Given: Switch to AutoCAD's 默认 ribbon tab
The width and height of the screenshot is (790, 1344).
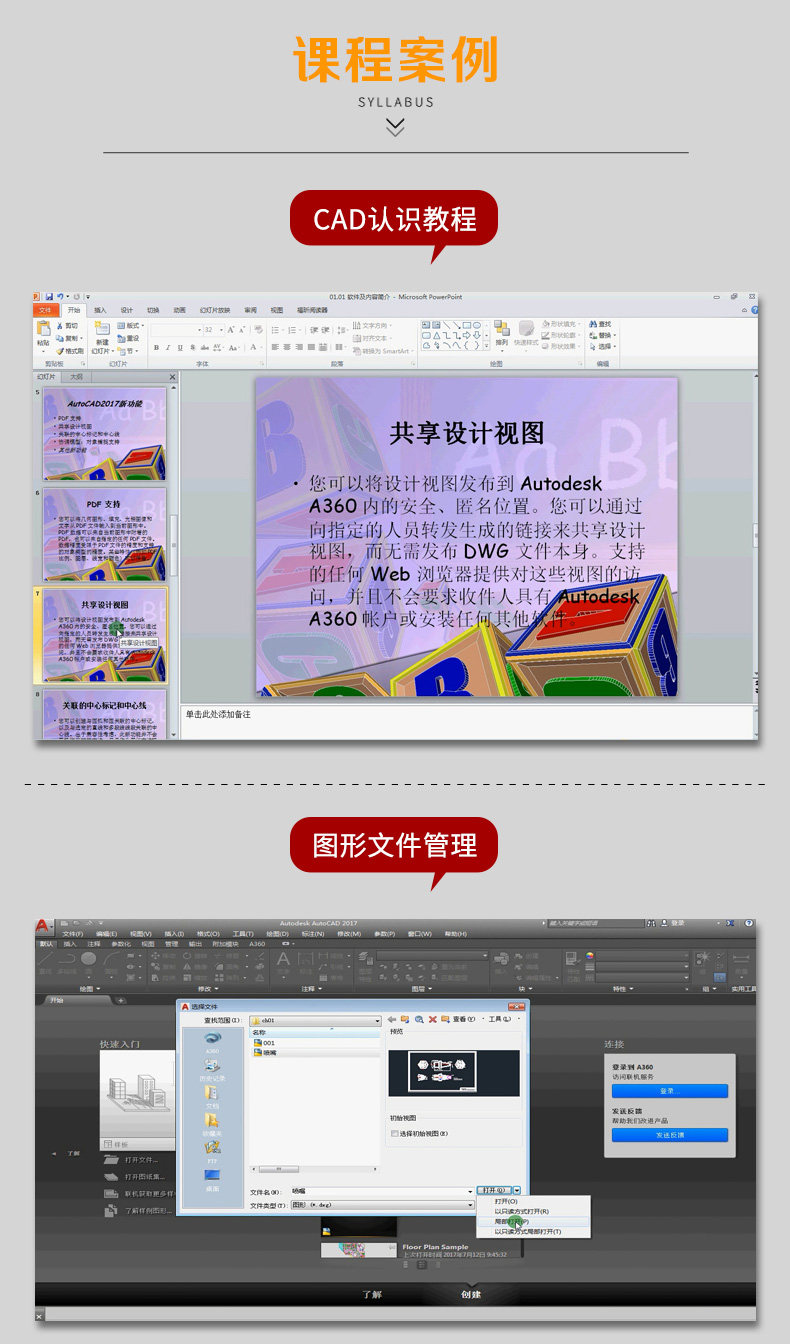Looking at the screenshot, I should point(46,944).
